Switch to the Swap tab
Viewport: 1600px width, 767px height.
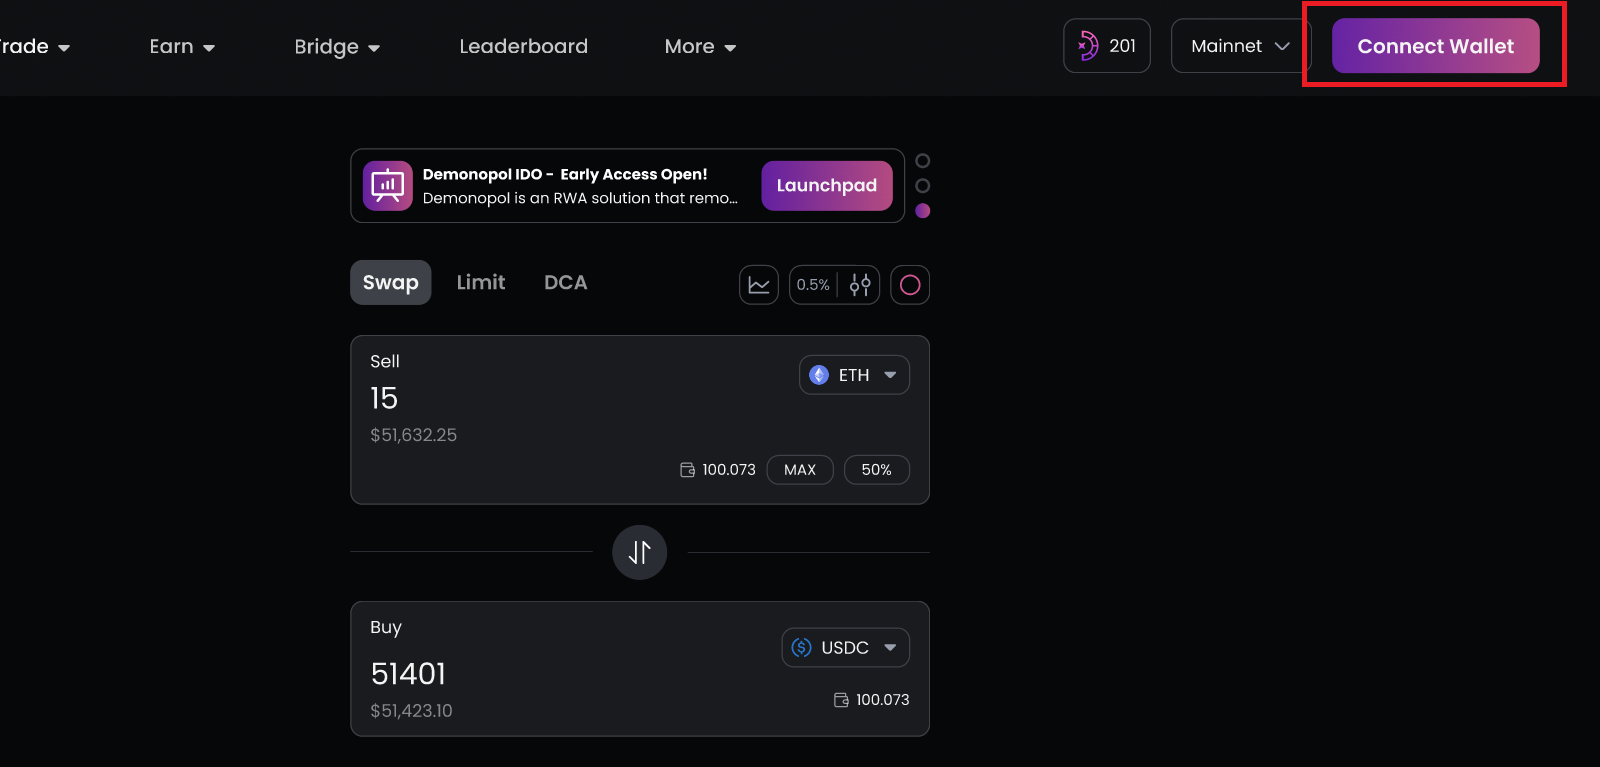point(391,283)
